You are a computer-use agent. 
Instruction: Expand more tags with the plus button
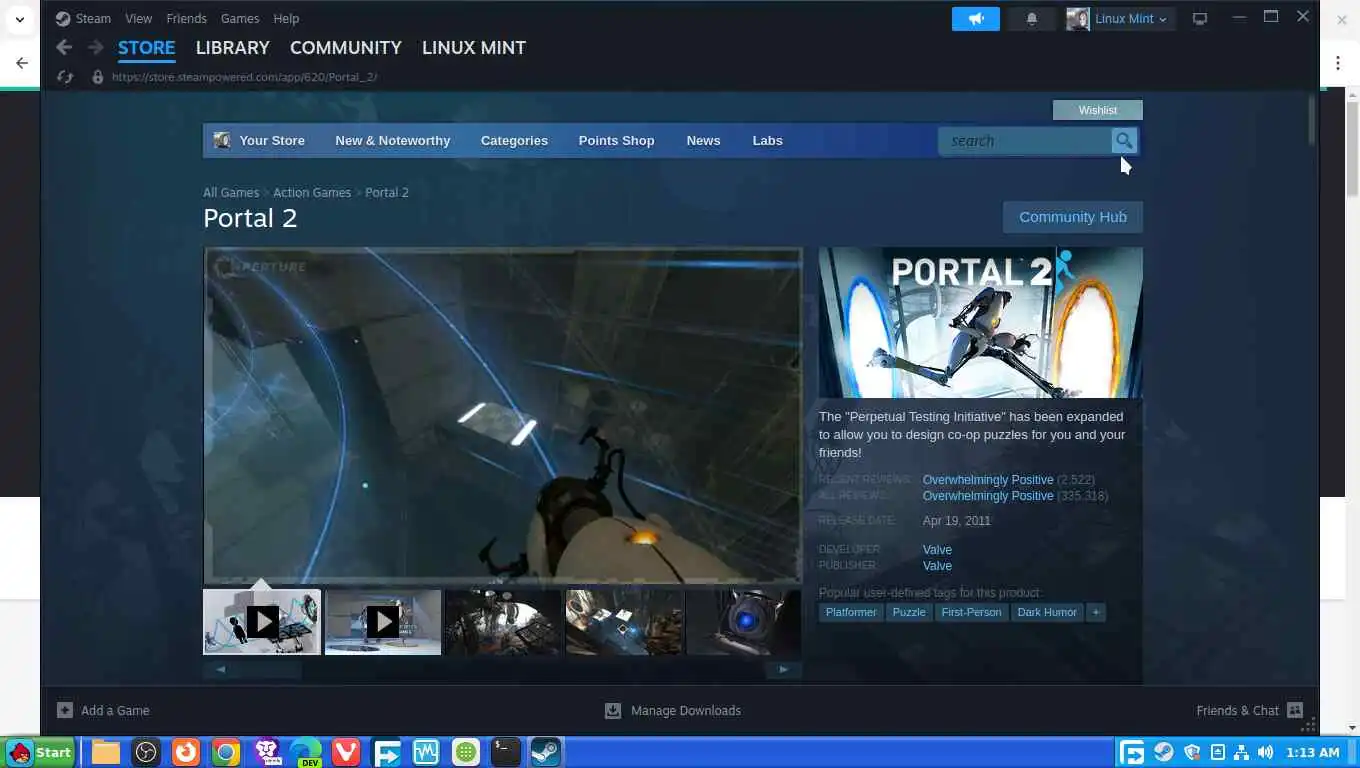click(x=1096, y=612)
